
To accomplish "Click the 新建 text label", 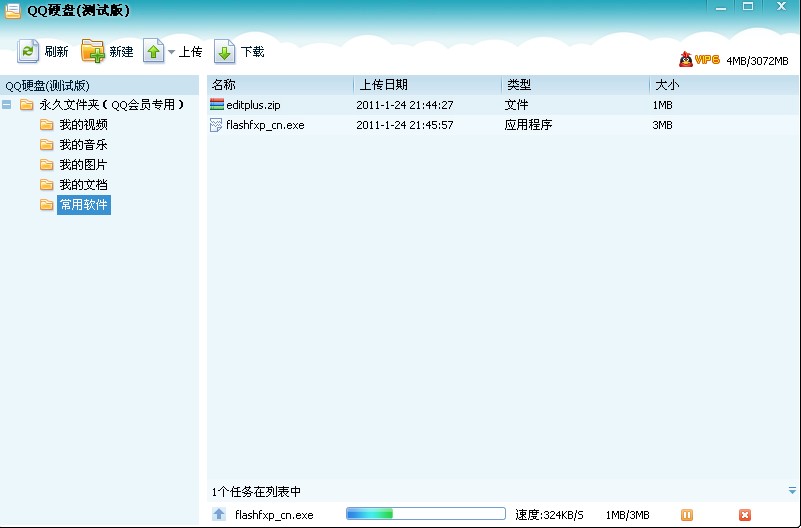I will tap(121, 52).
